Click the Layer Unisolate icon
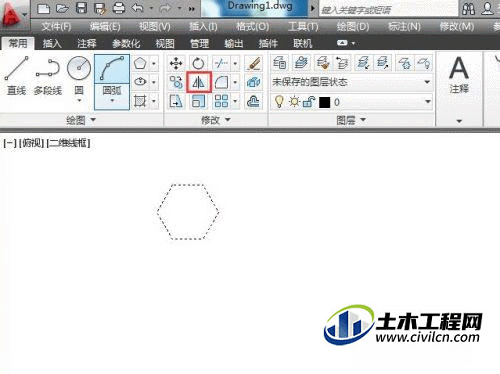Image resolution: width=500 pixels, height=374 pixels. pyautogui.click(x=383, y=63)
